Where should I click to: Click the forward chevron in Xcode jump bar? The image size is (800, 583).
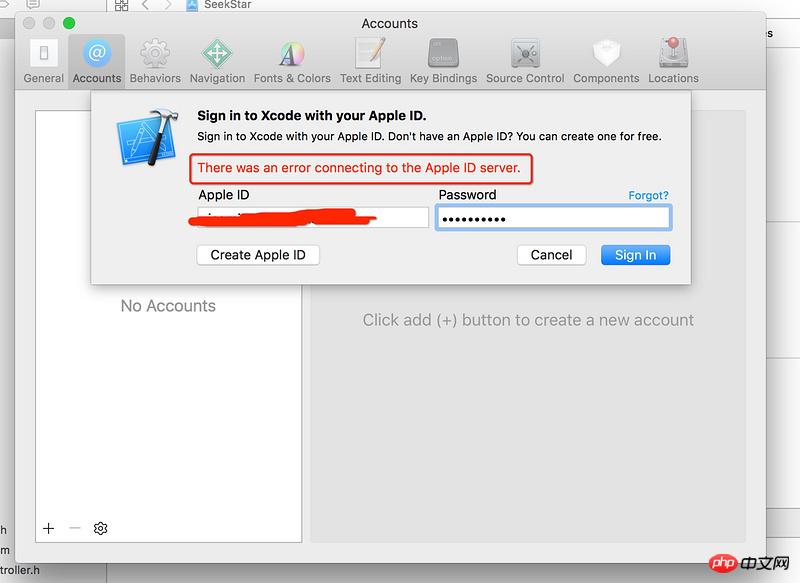coord(168,5)
